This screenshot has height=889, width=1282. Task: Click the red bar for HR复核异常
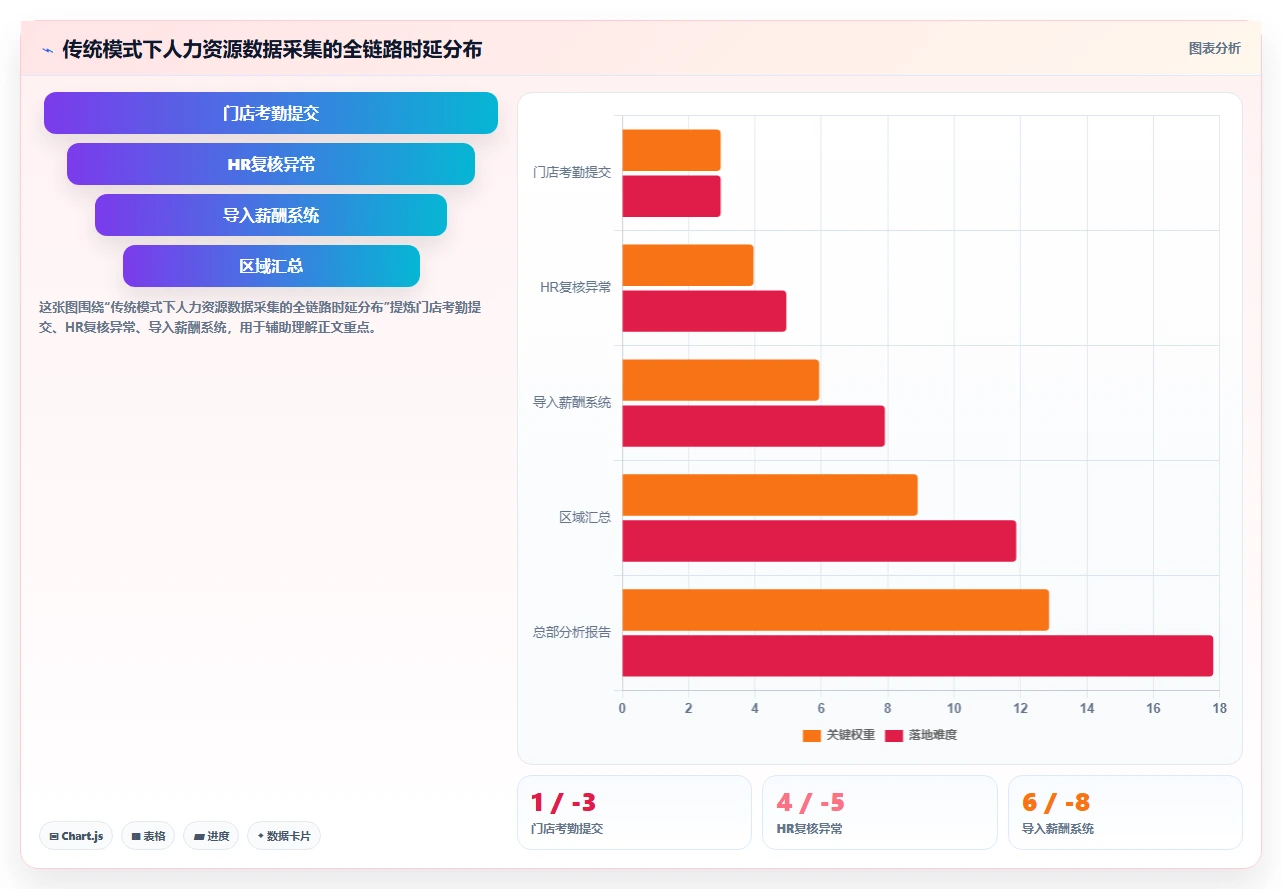click(704, 311)
